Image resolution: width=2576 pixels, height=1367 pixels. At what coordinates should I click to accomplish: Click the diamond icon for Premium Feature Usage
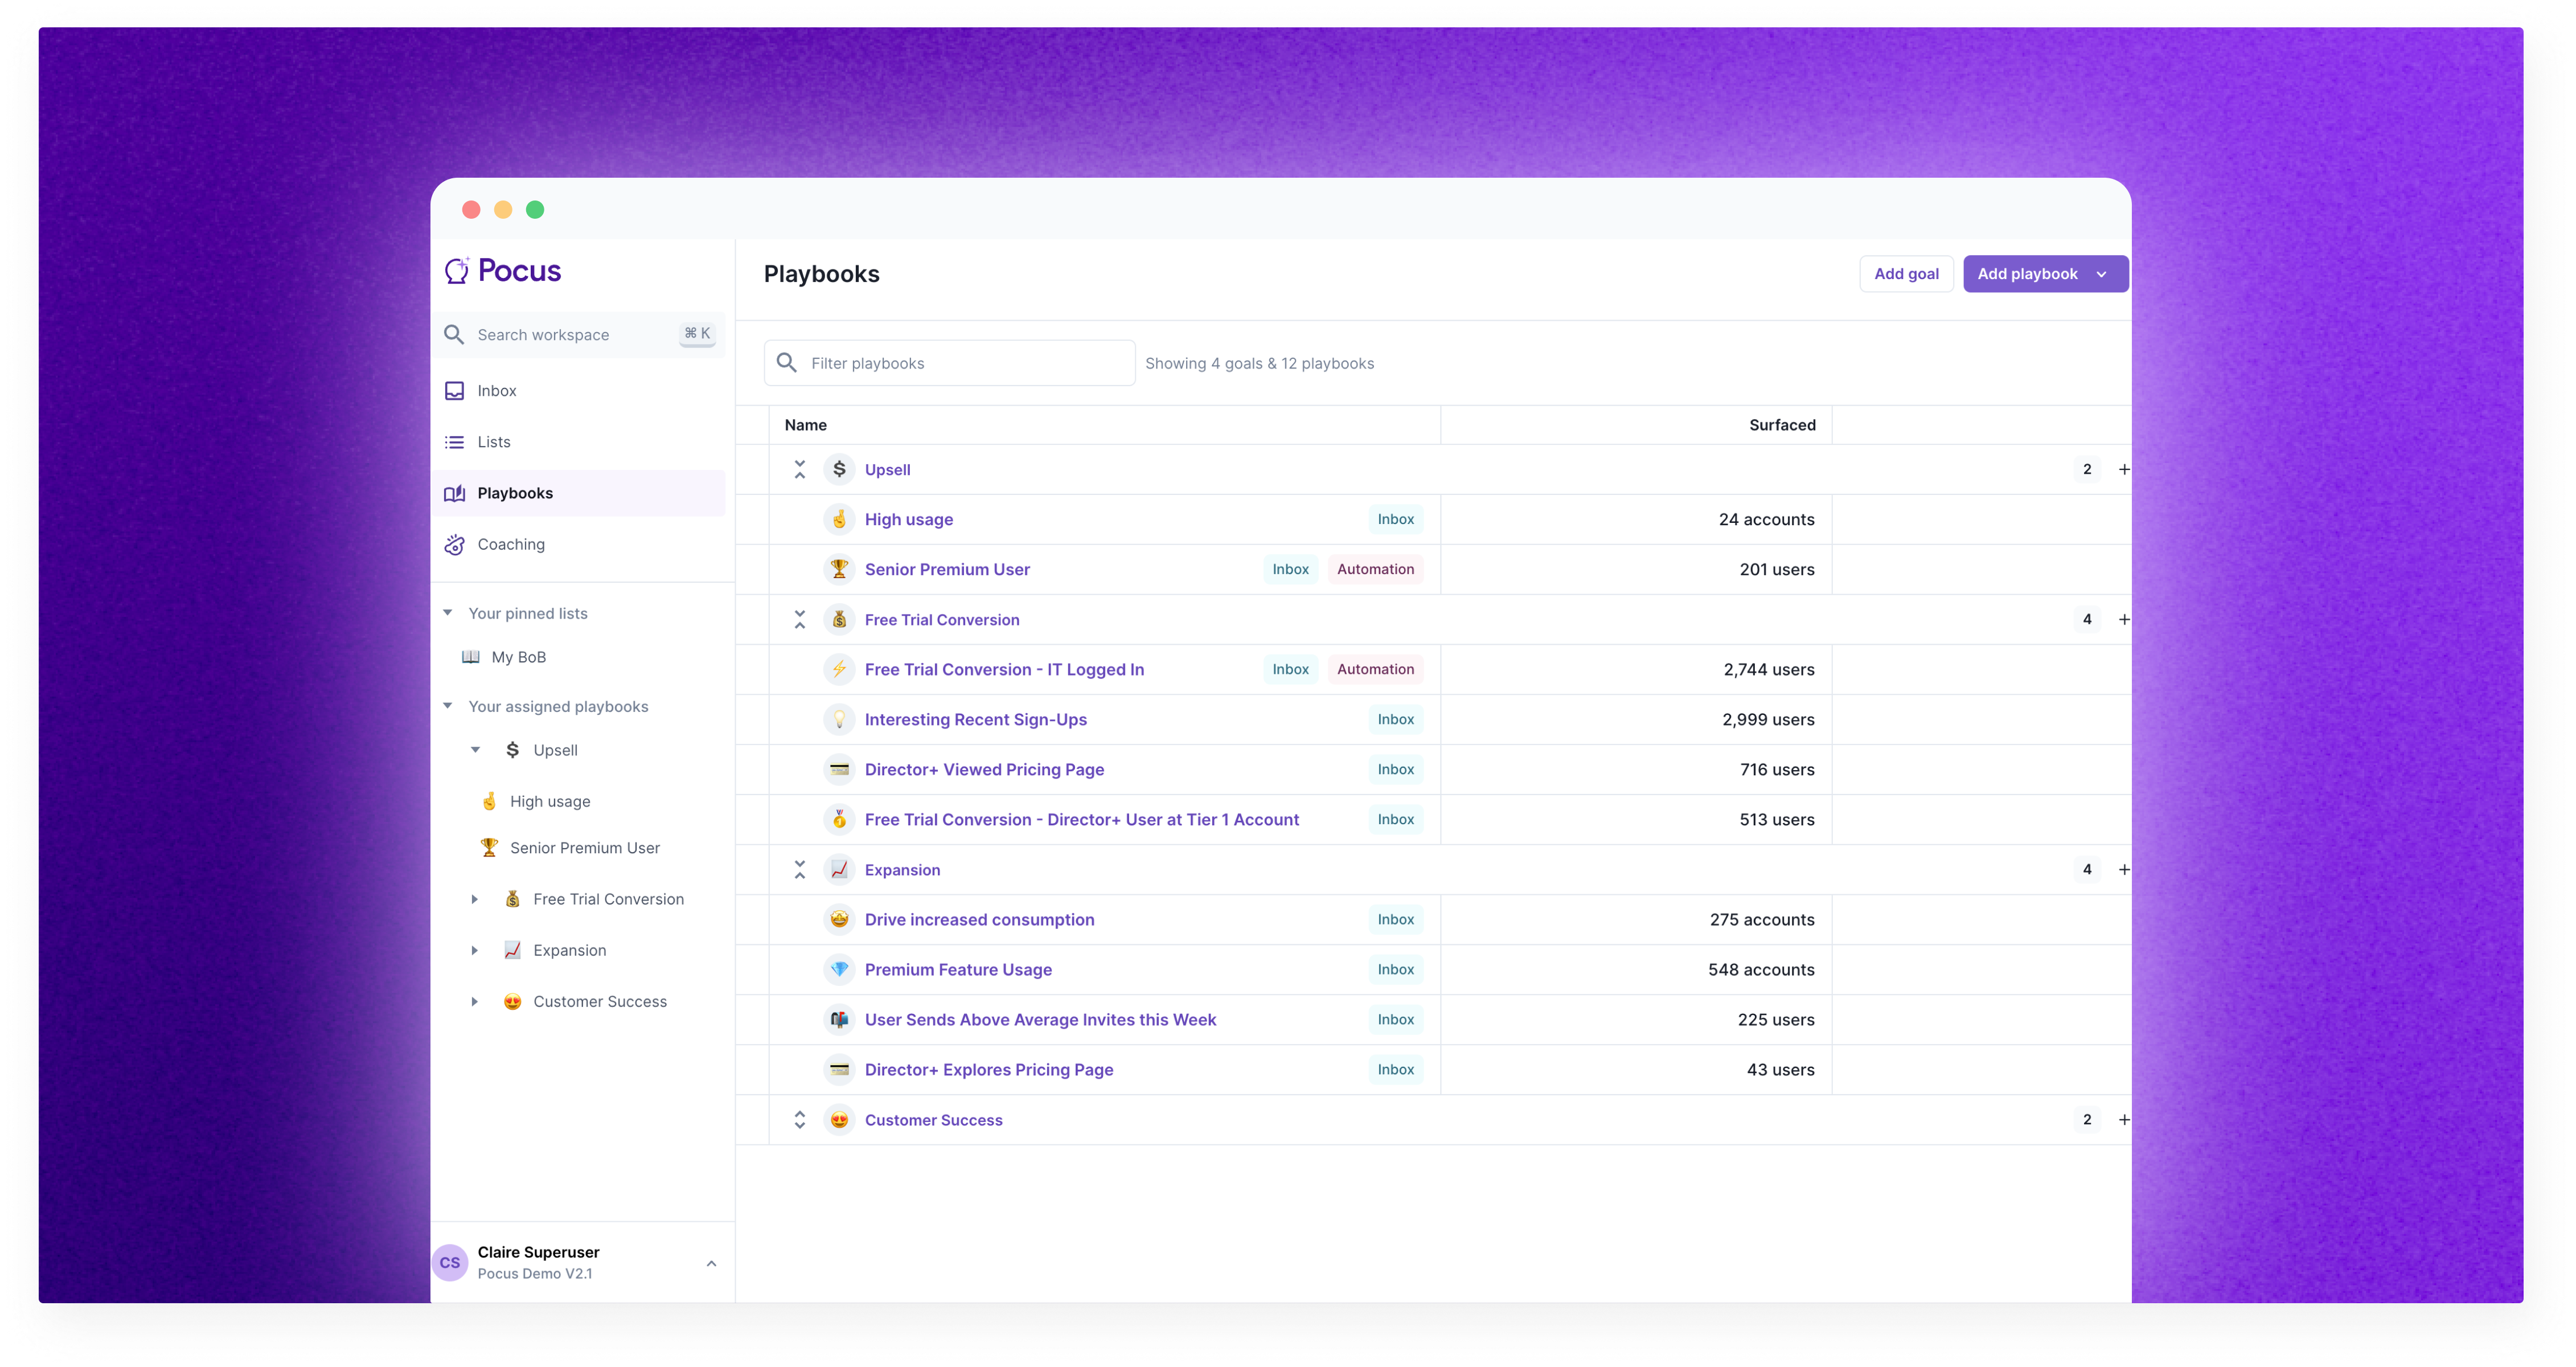pos(839,969)
